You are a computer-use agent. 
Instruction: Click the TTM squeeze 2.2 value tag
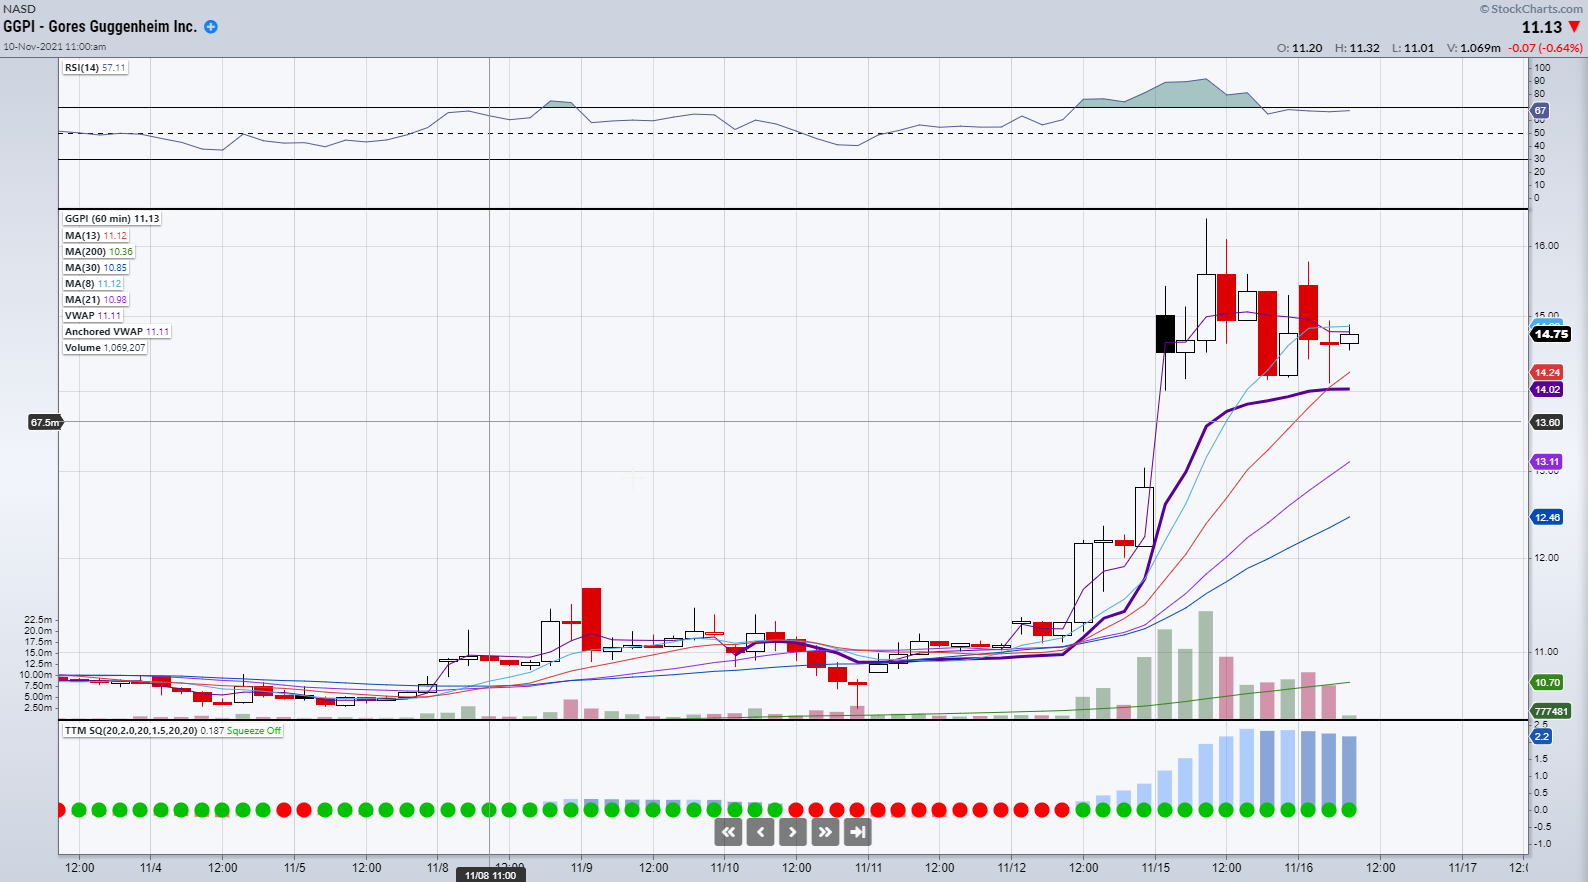pos(1541,736)
